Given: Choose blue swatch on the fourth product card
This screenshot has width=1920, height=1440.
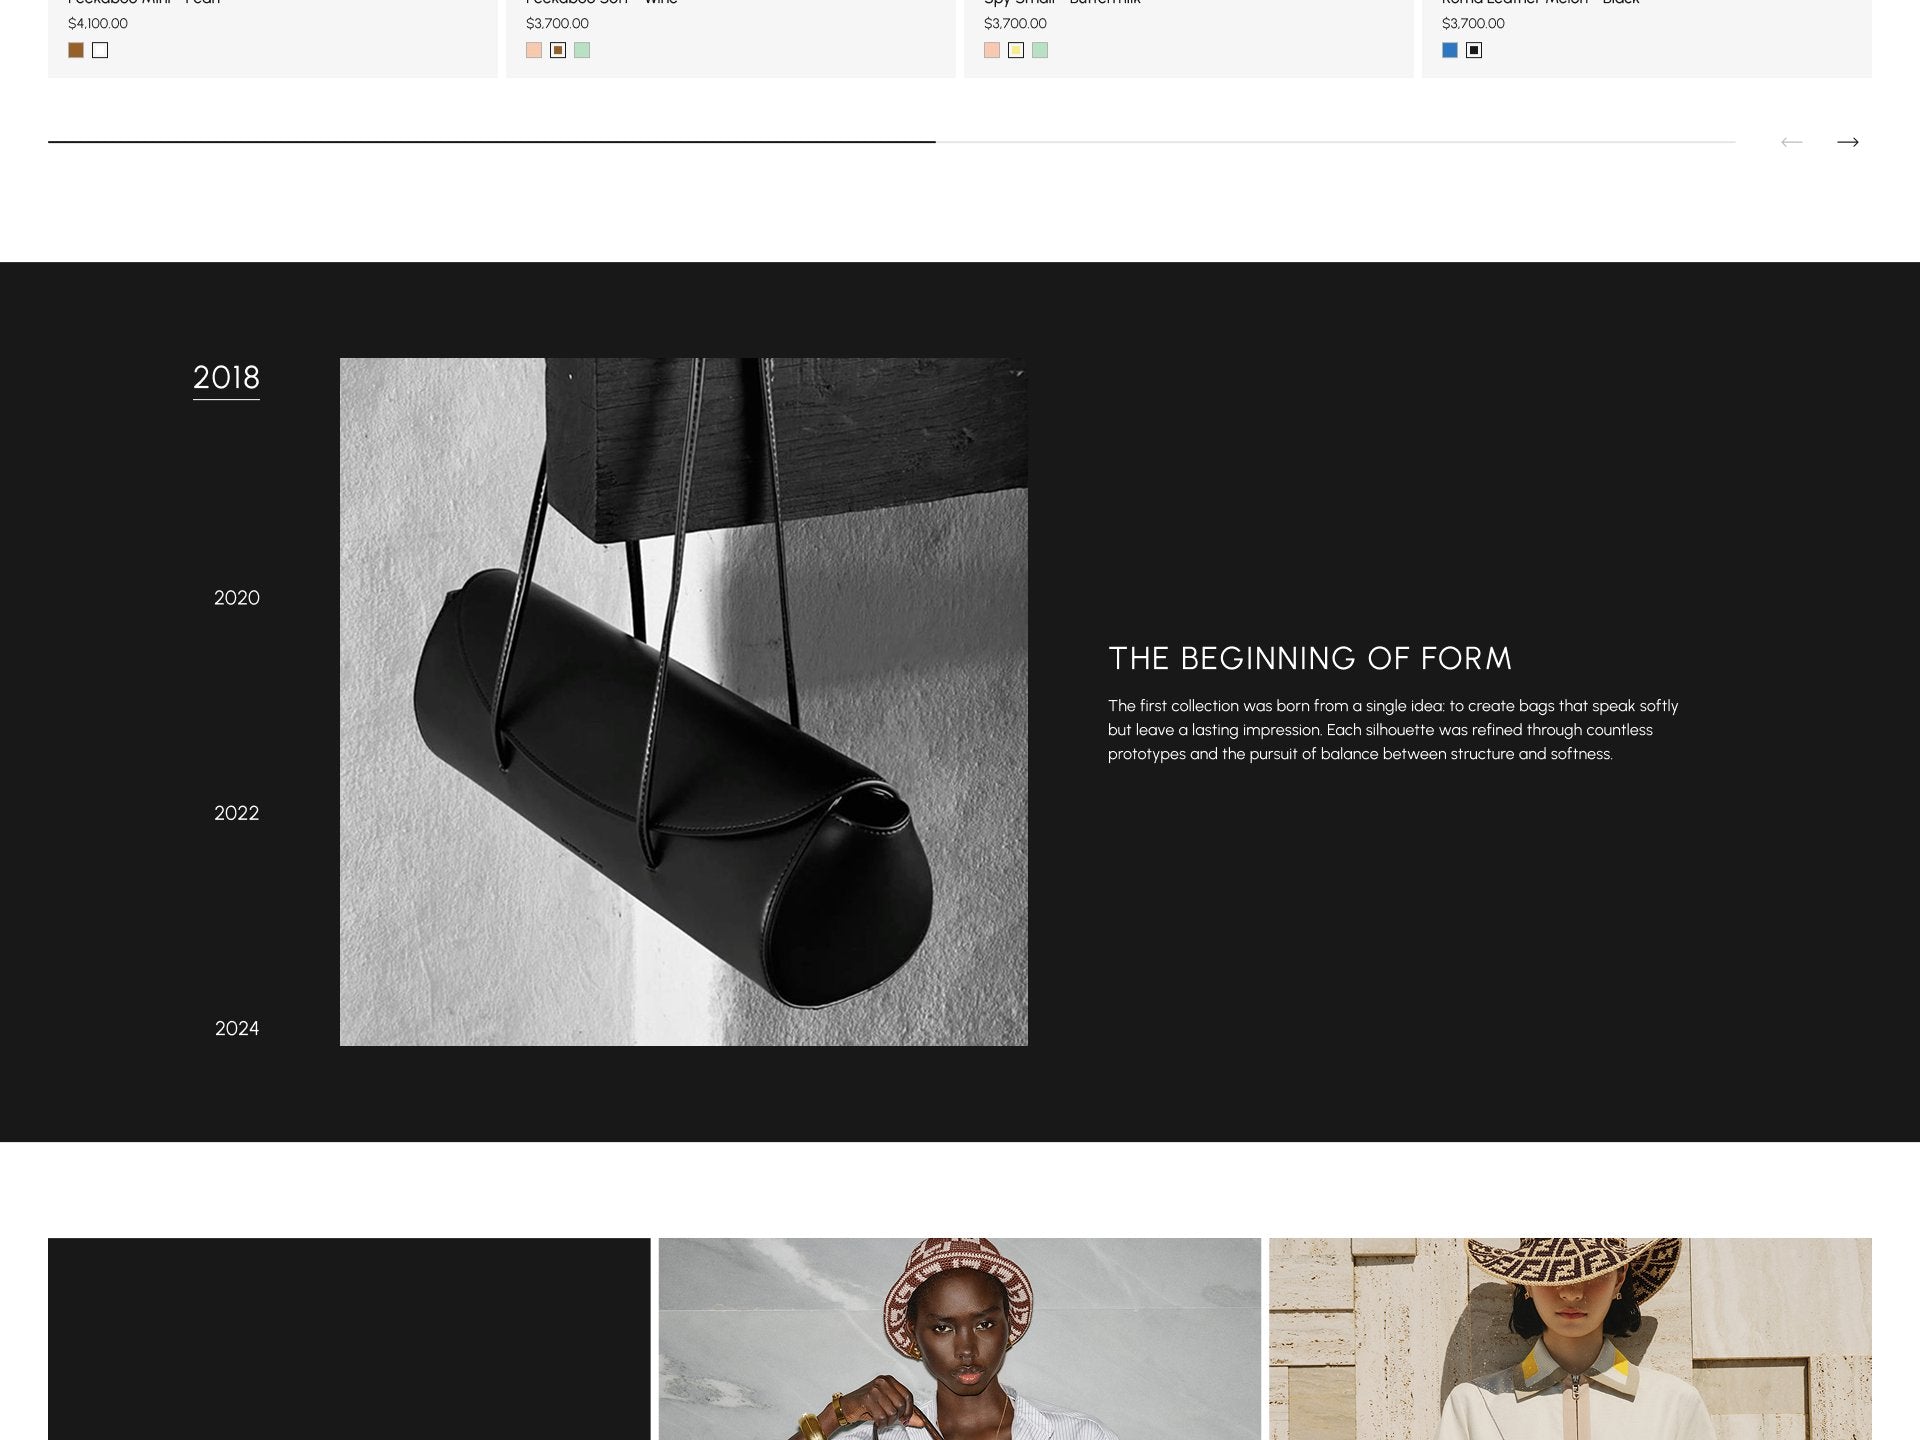Looking at the screenshot, I should click(1450, 50).
